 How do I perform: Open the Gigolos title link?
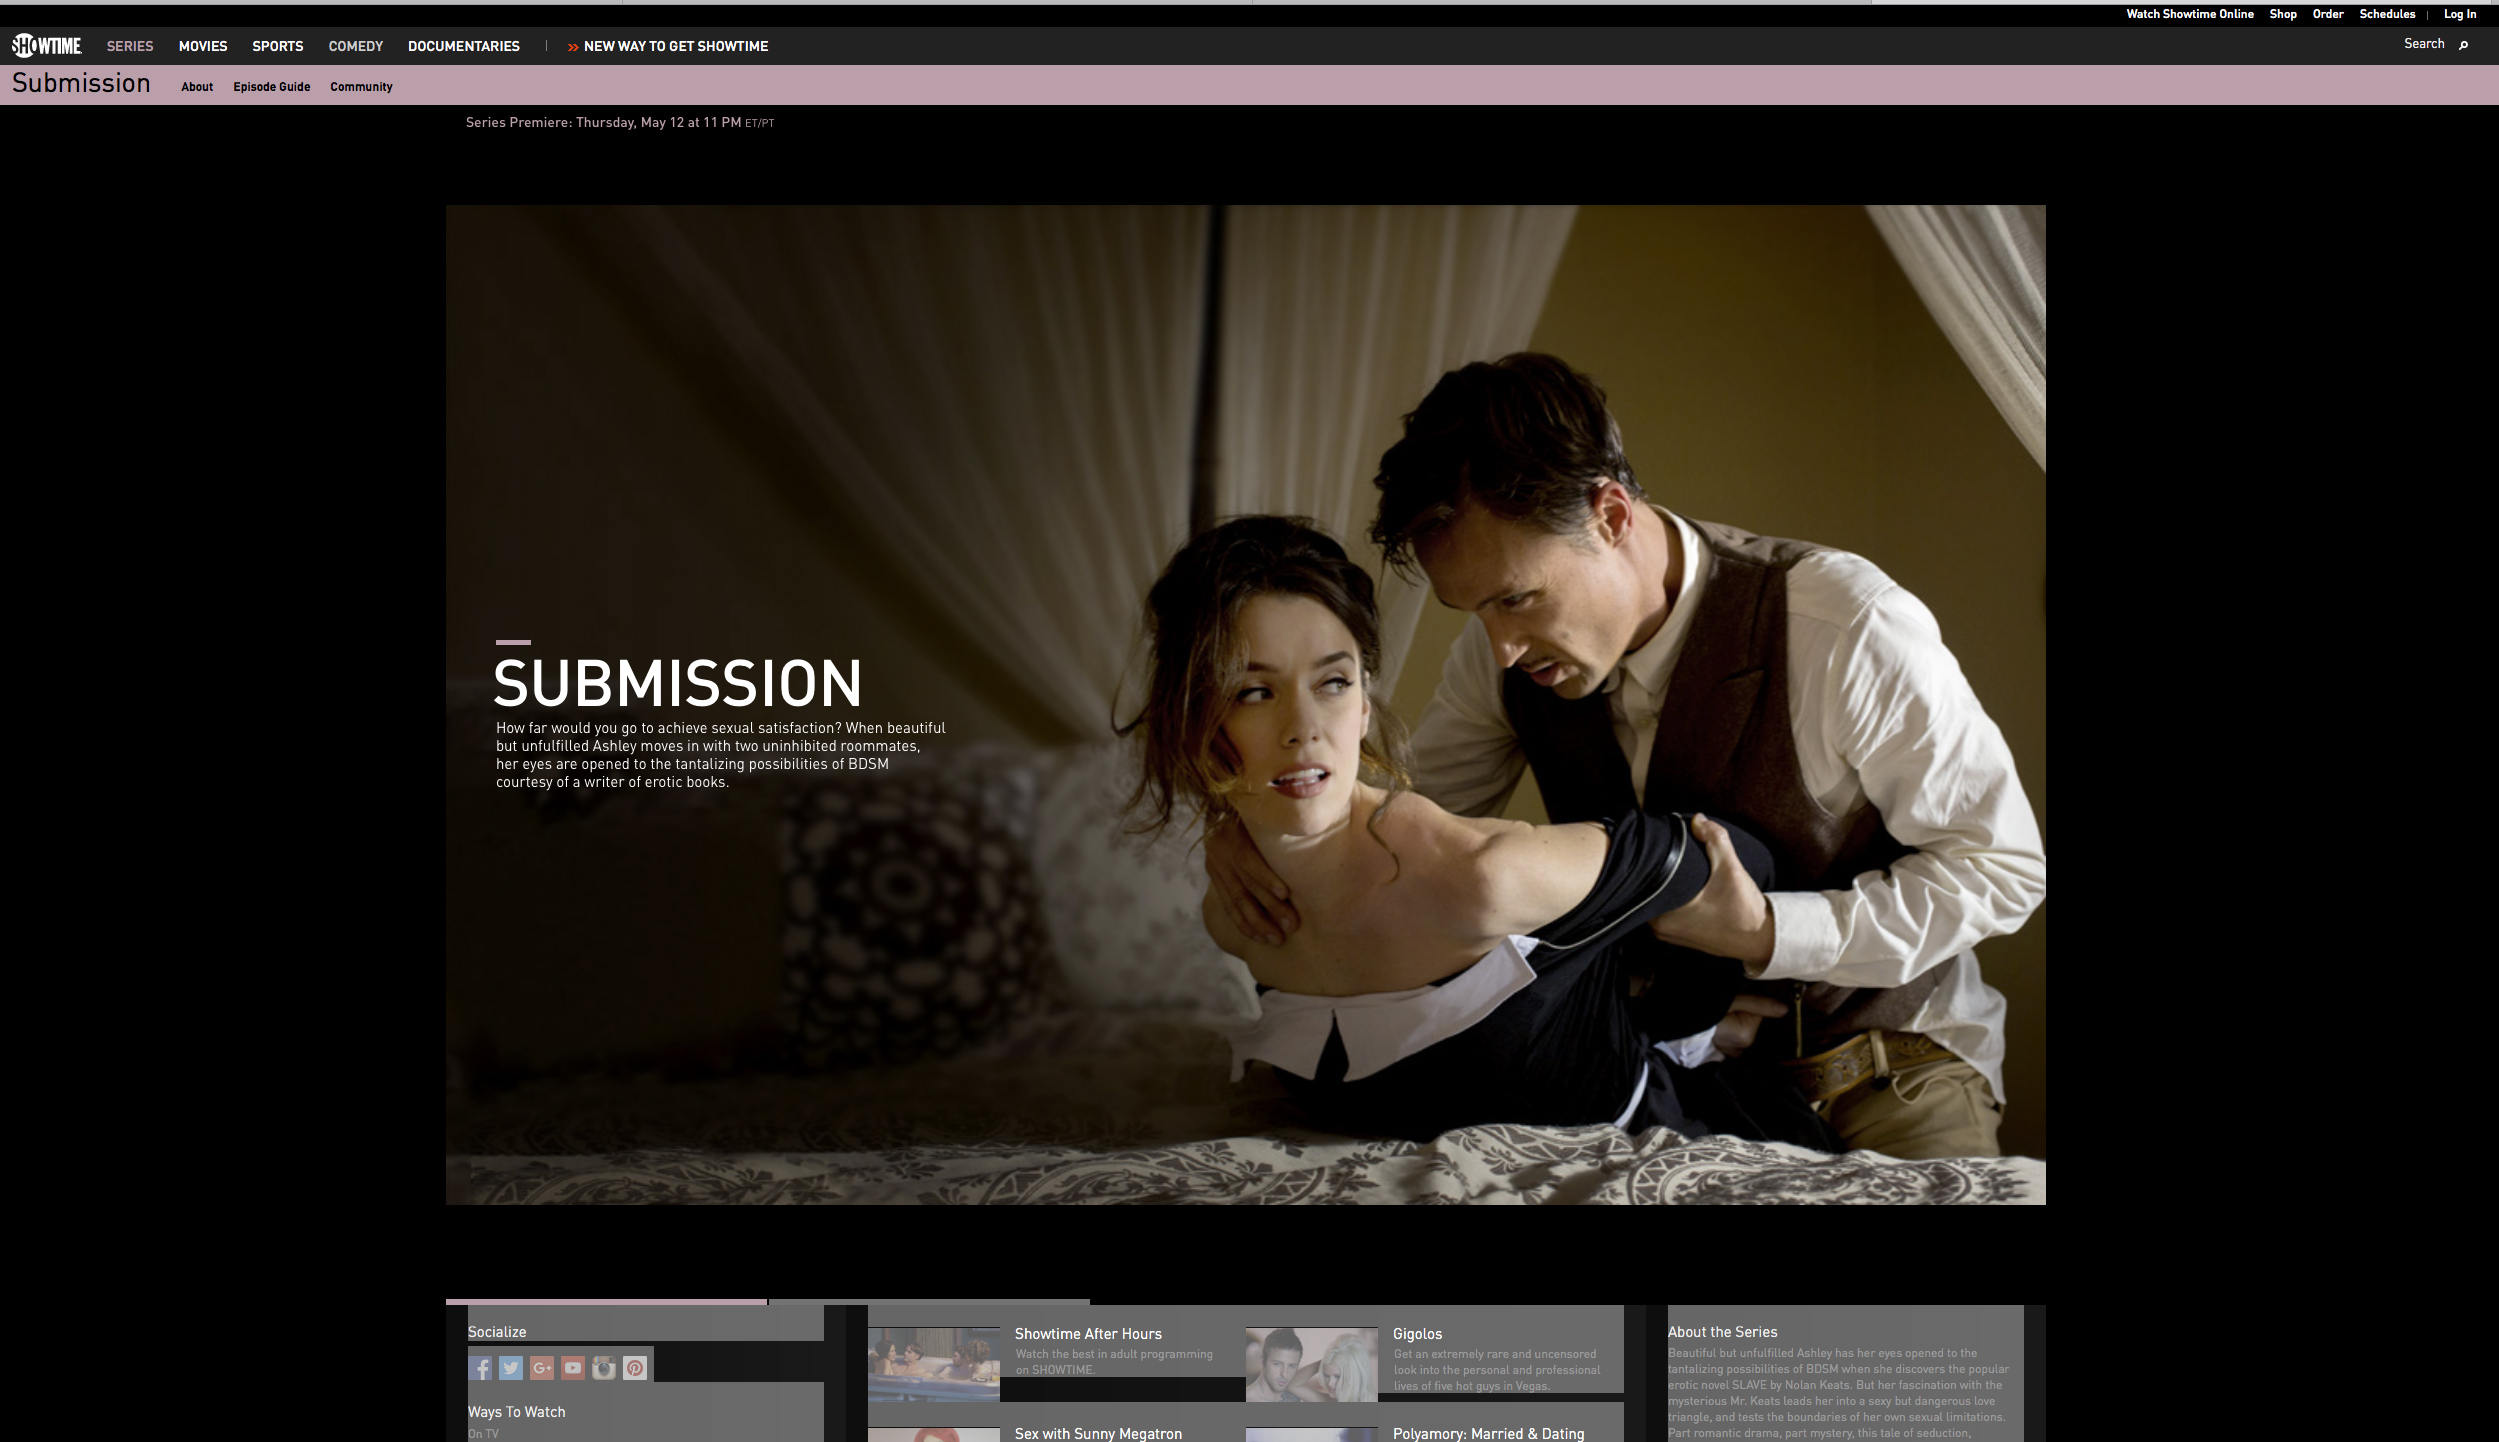tap(1417, 1334)
